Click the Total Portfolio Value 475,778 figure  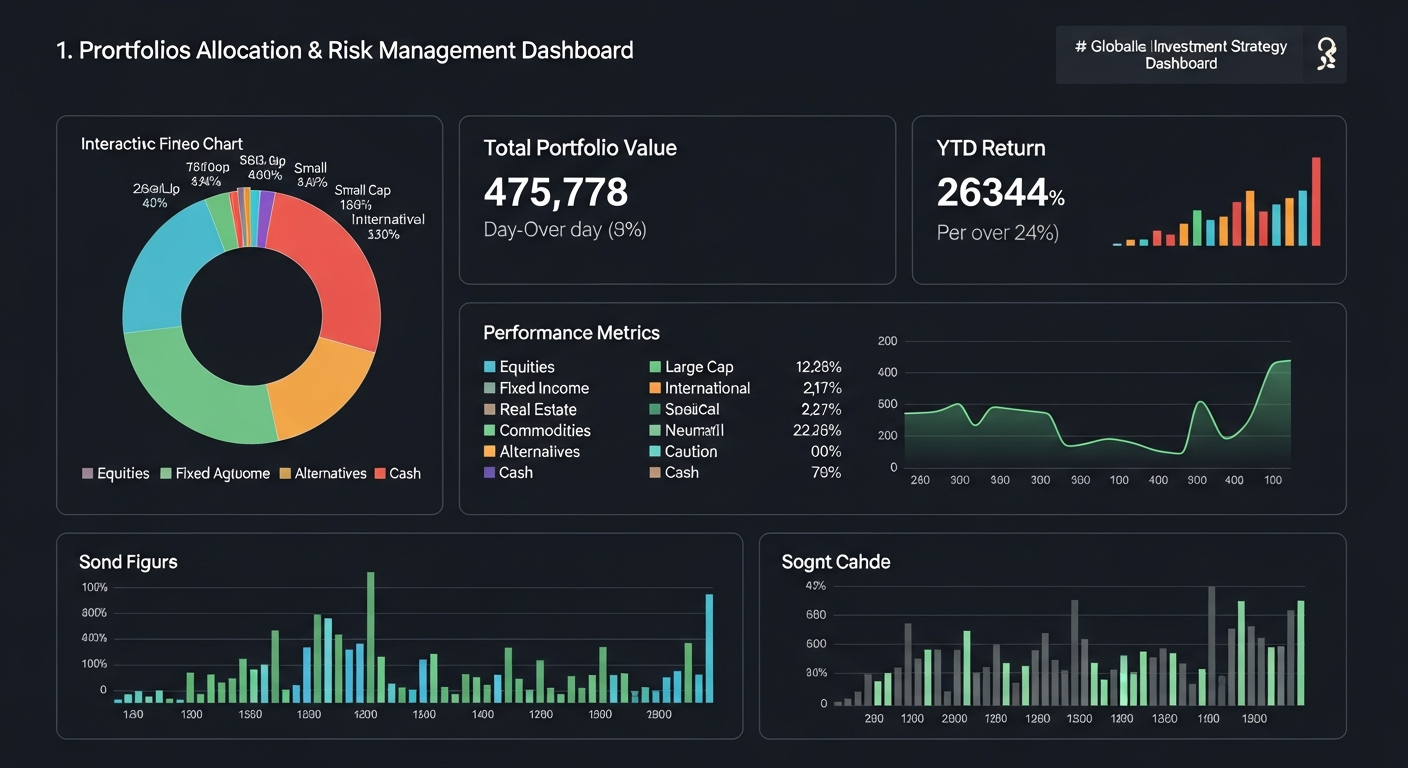click(x=556, y=191)
